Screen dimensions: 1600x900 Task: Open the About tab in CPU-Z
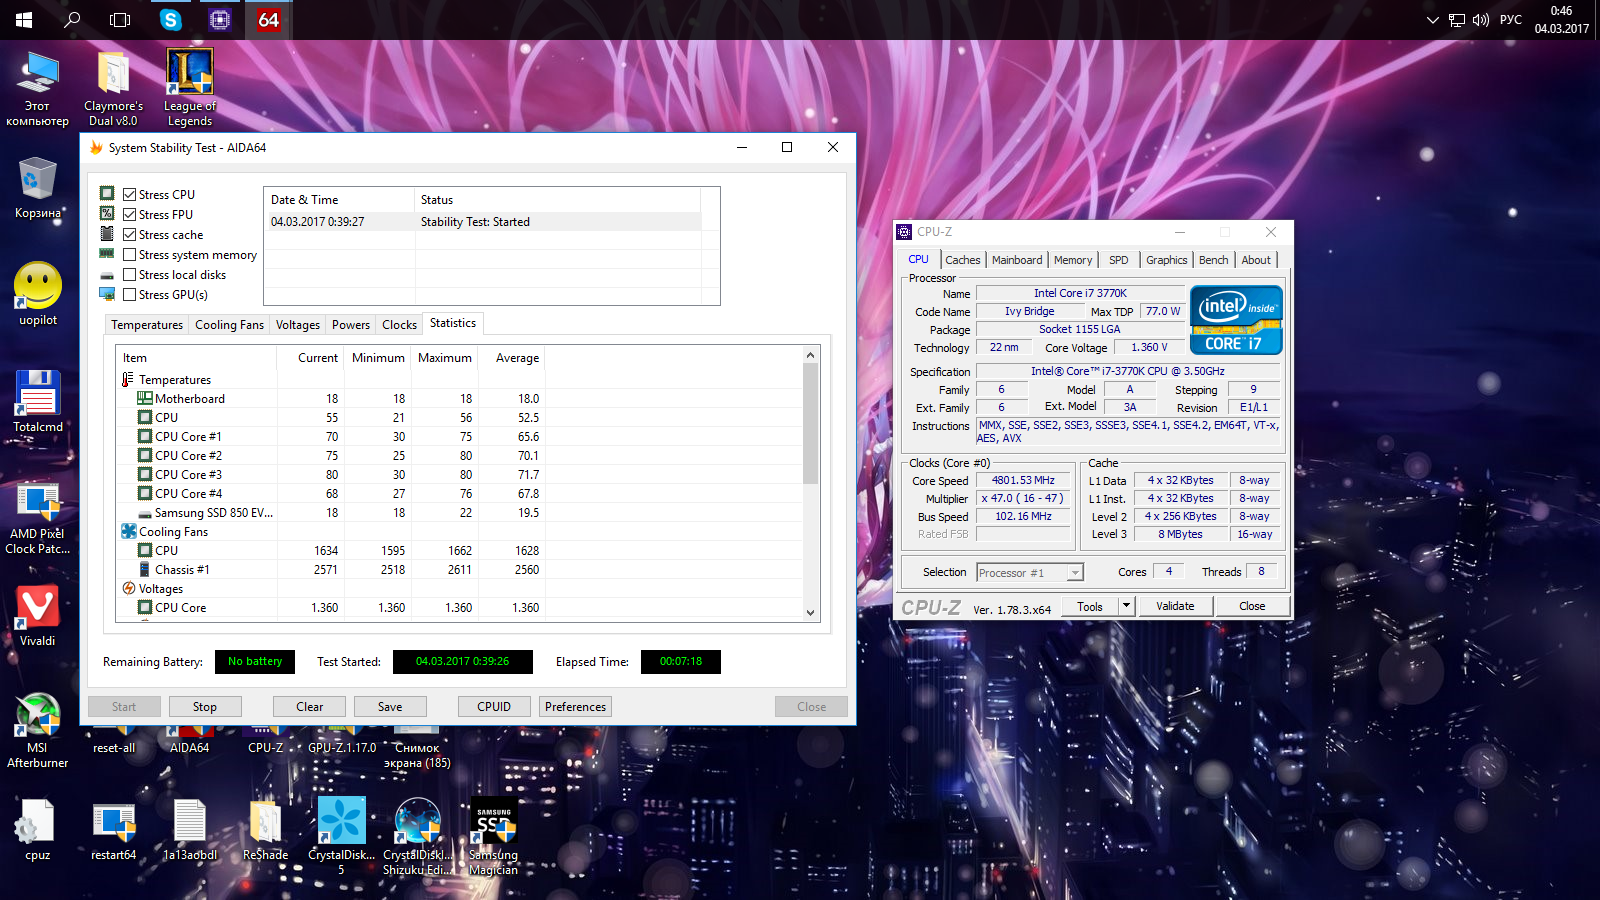1256,260
